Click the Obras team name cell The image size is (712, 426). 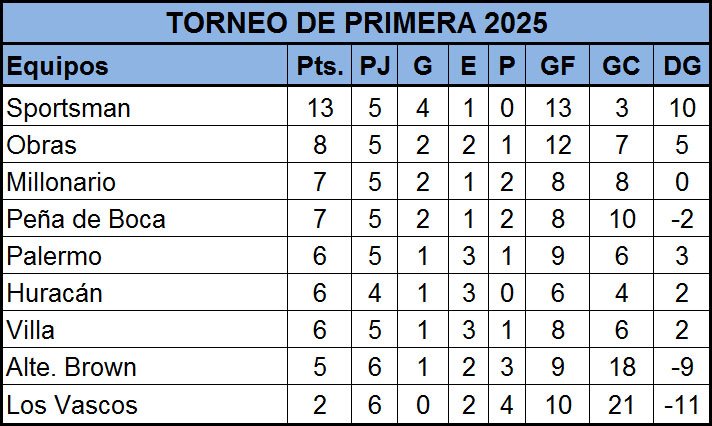(x=145, y=145)
